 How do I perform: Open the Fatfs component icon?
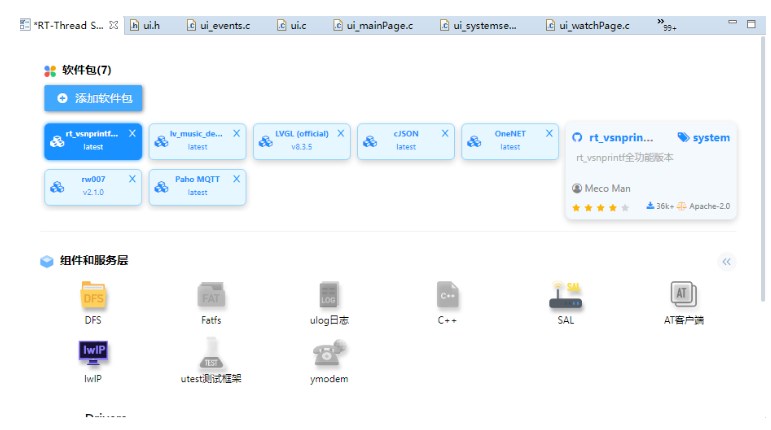click(211, 295)
